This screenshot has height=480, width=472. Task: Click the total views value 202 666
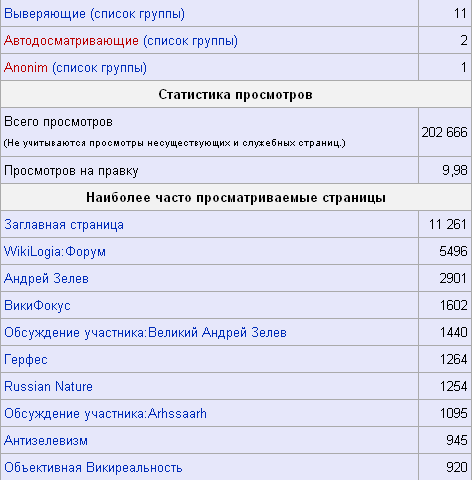pos(444,132)
